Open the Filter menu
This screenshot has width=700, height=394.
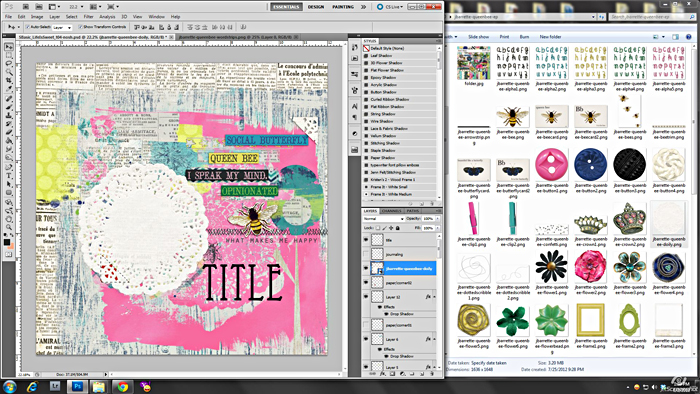(88, 17)
